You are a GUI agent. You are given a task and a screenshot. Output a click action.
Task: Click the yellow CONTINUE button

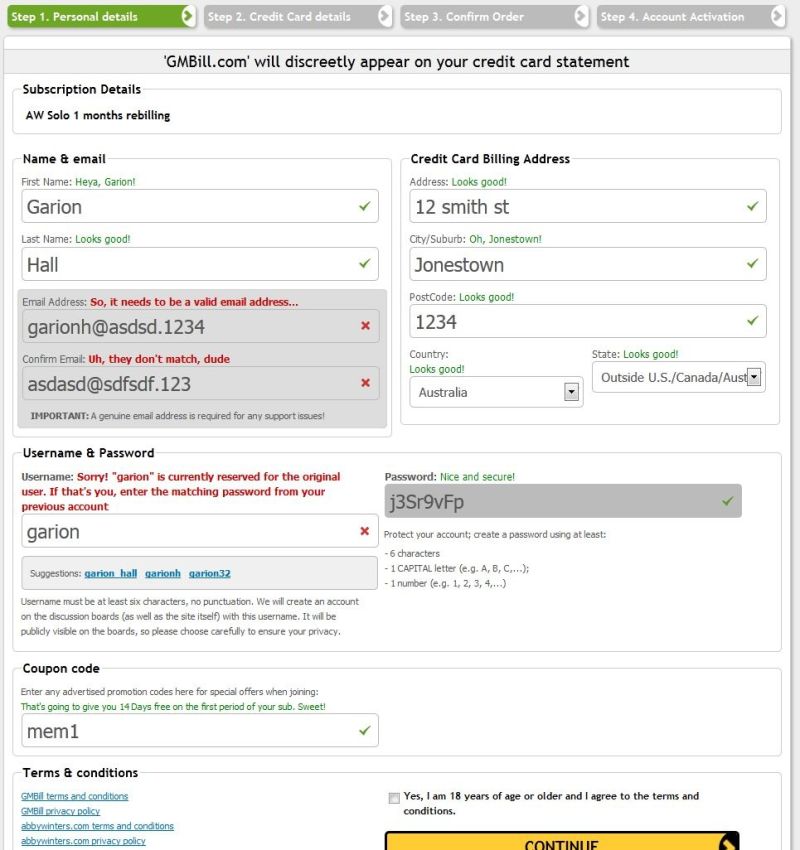pyautogui.click(x=562, y=841)
